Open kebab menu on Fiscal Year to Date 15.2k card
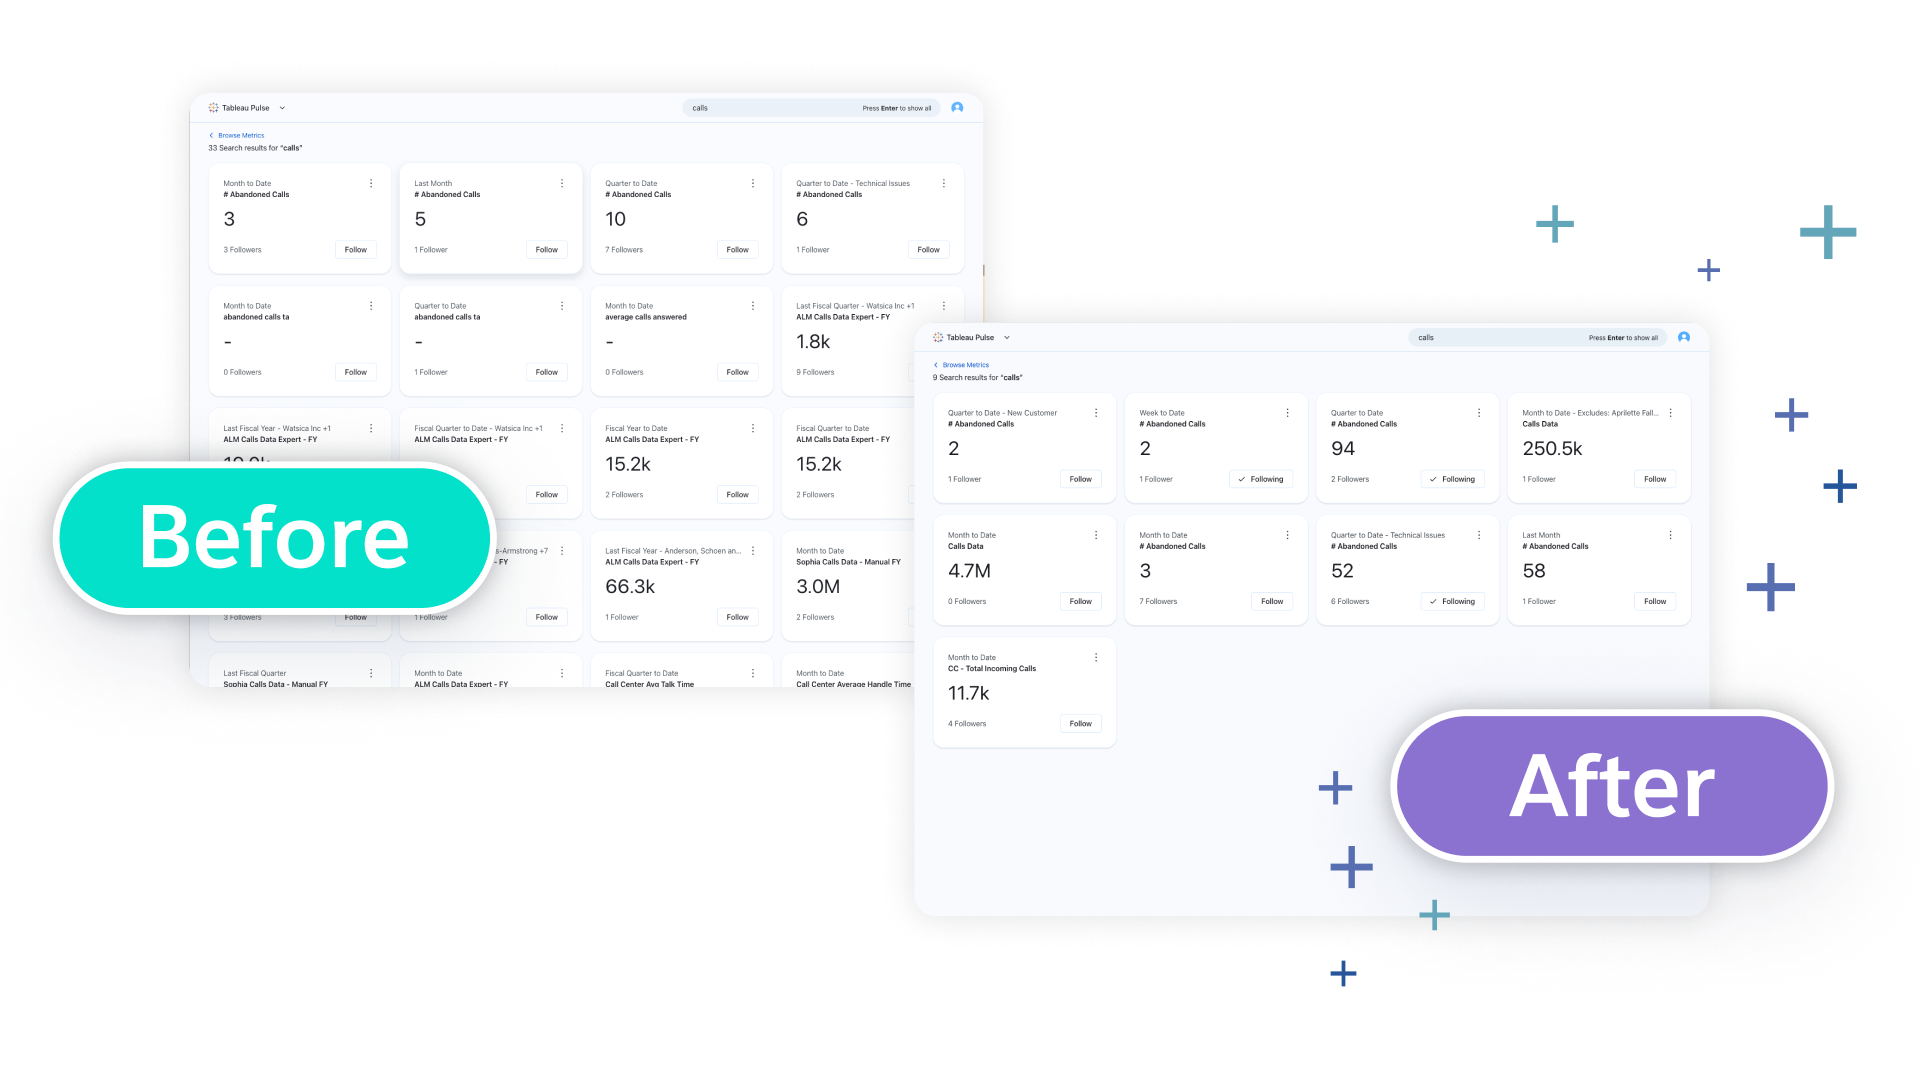1920x1080 pixels. (753, 428)
